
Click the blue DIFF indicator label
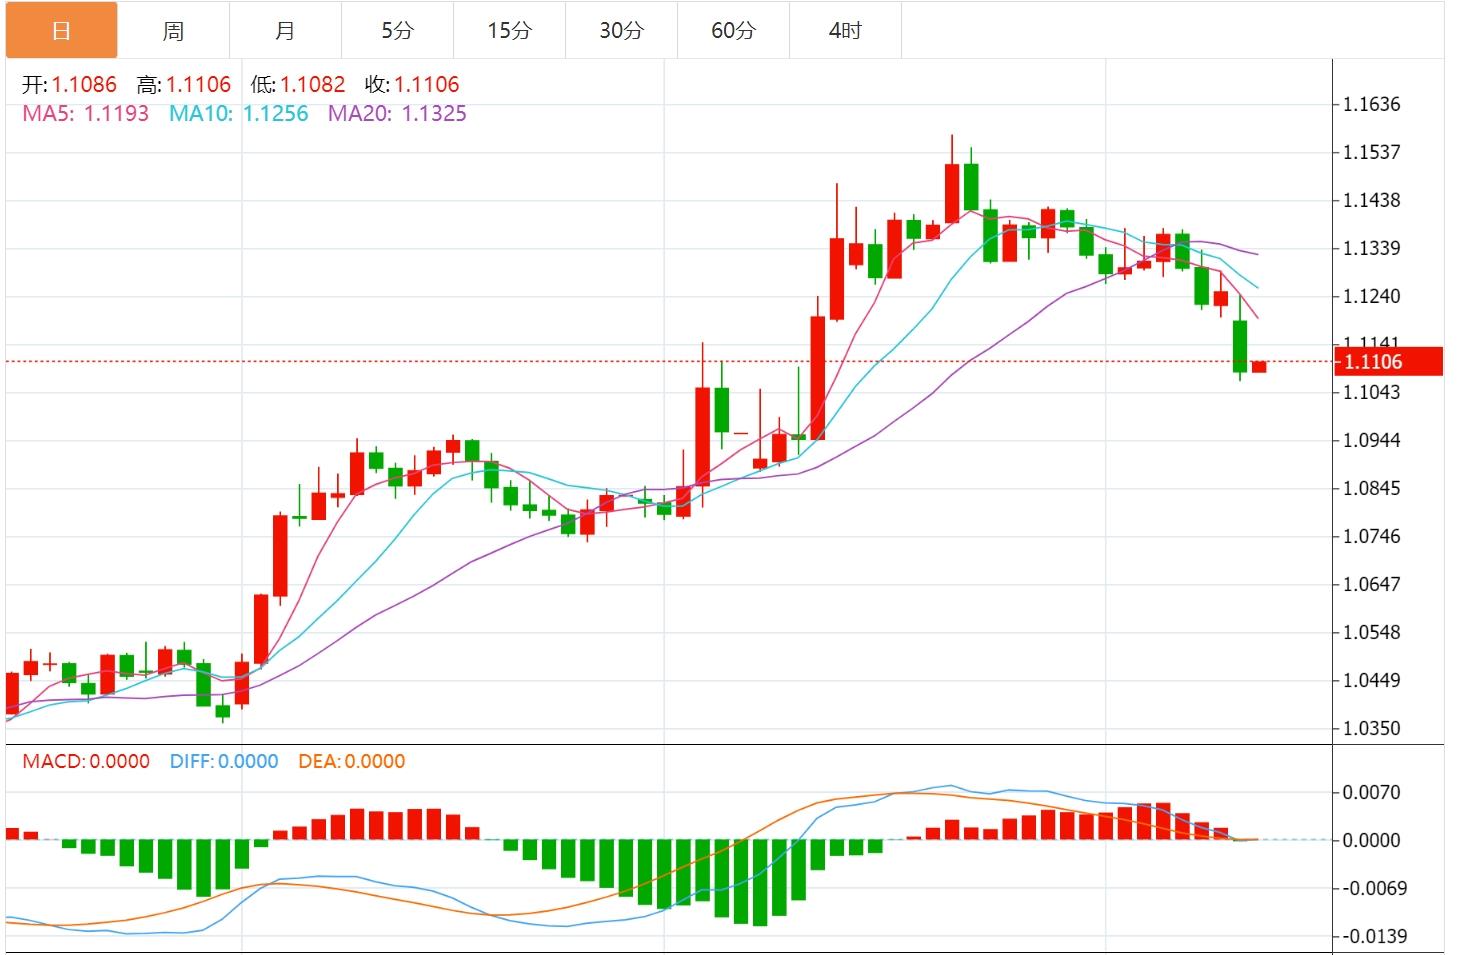[224, 761]
